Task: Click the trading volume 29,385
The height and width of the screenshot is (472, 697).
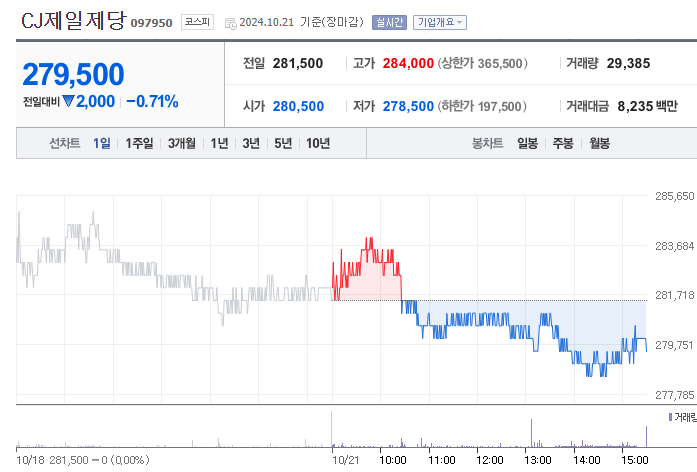Action: click(x=628, y=63)
